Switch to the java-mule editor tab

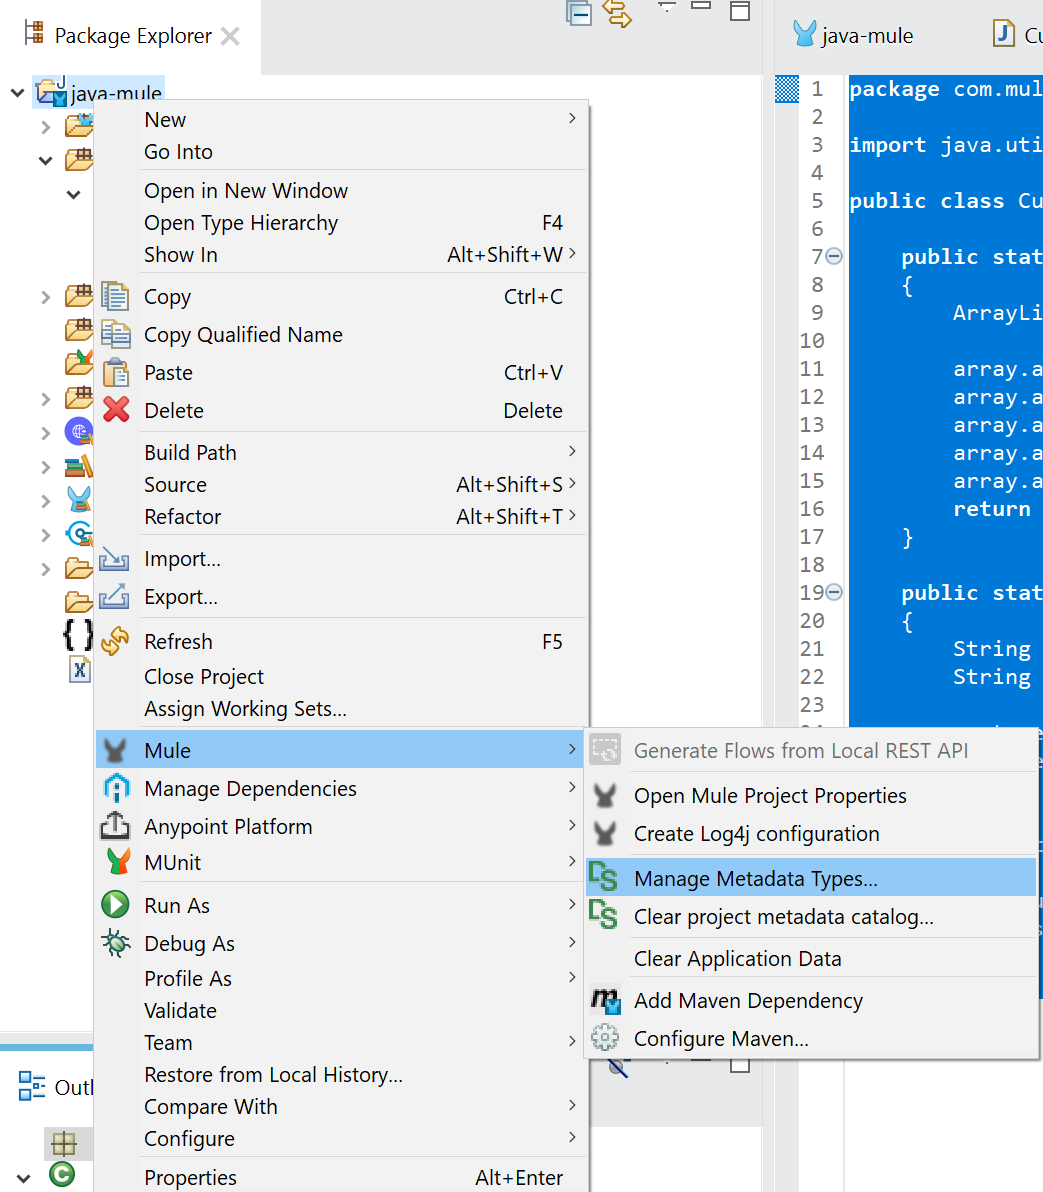866,36
